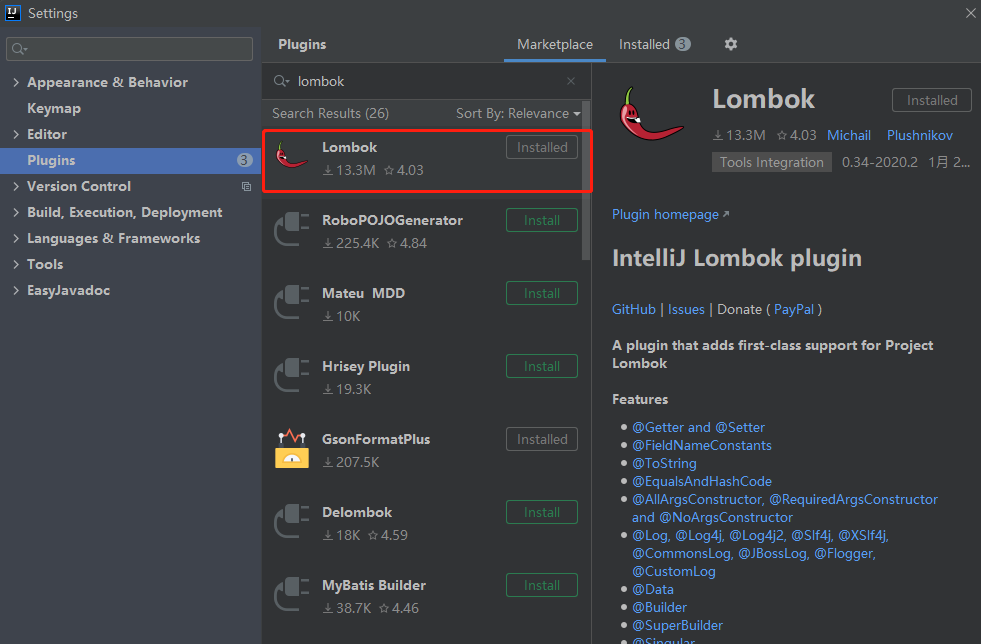The image size is (981, 644).
Task: Click the Plugins update count badge
Action: pyautogui.click(x=245, y=160)
